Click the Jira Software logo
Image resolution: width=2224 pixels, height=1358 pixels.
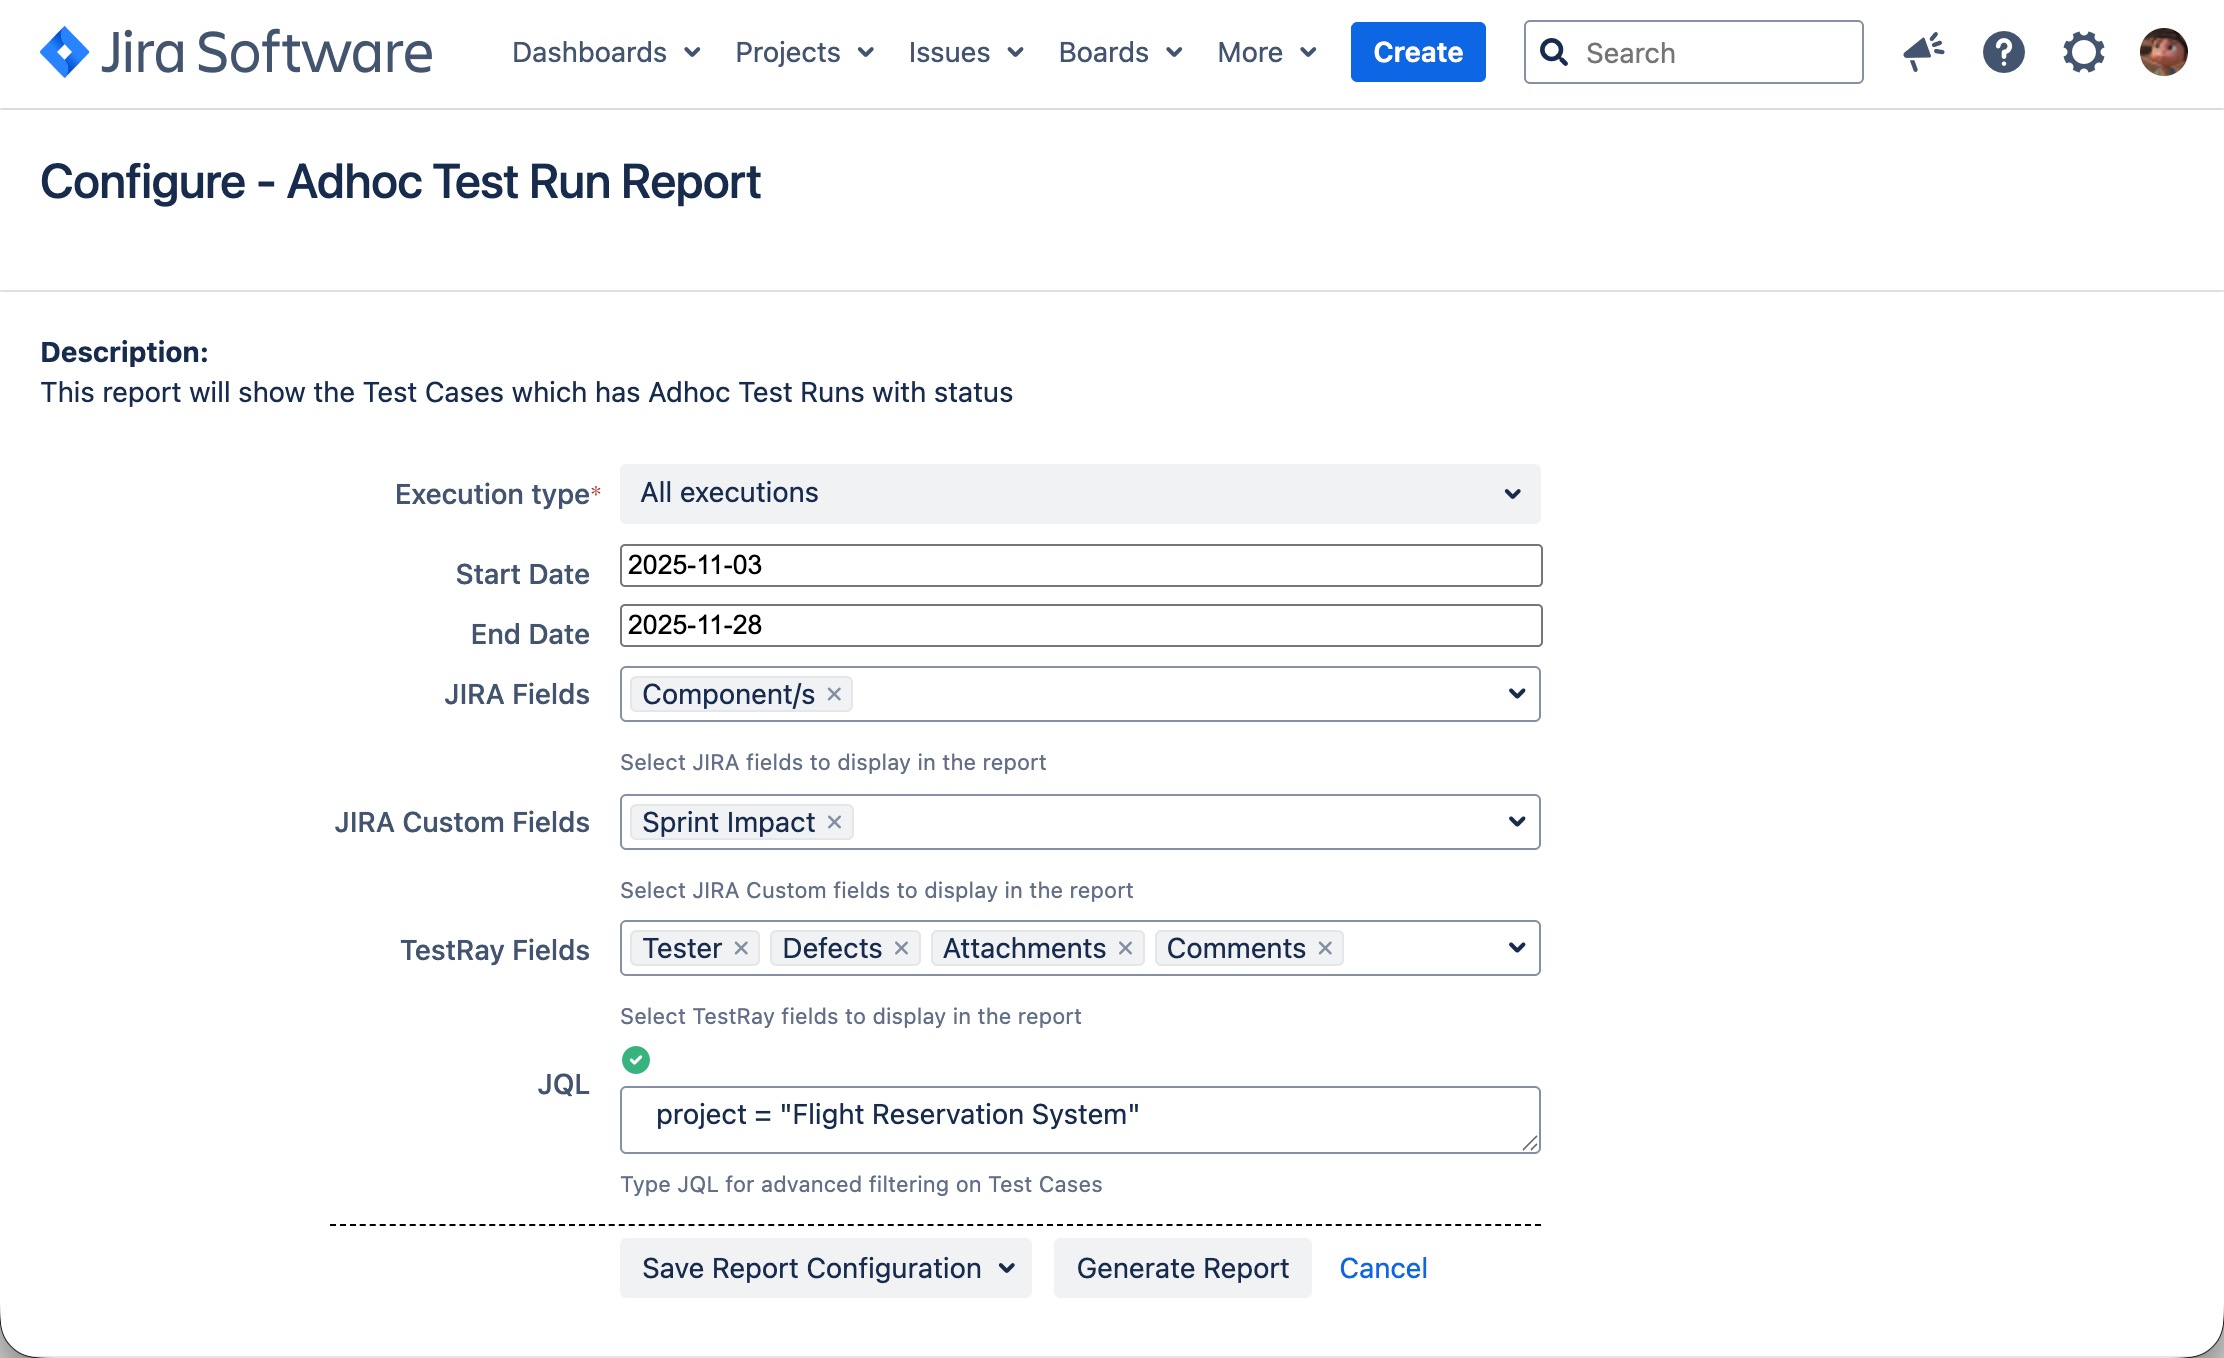[x=236, y=52]
